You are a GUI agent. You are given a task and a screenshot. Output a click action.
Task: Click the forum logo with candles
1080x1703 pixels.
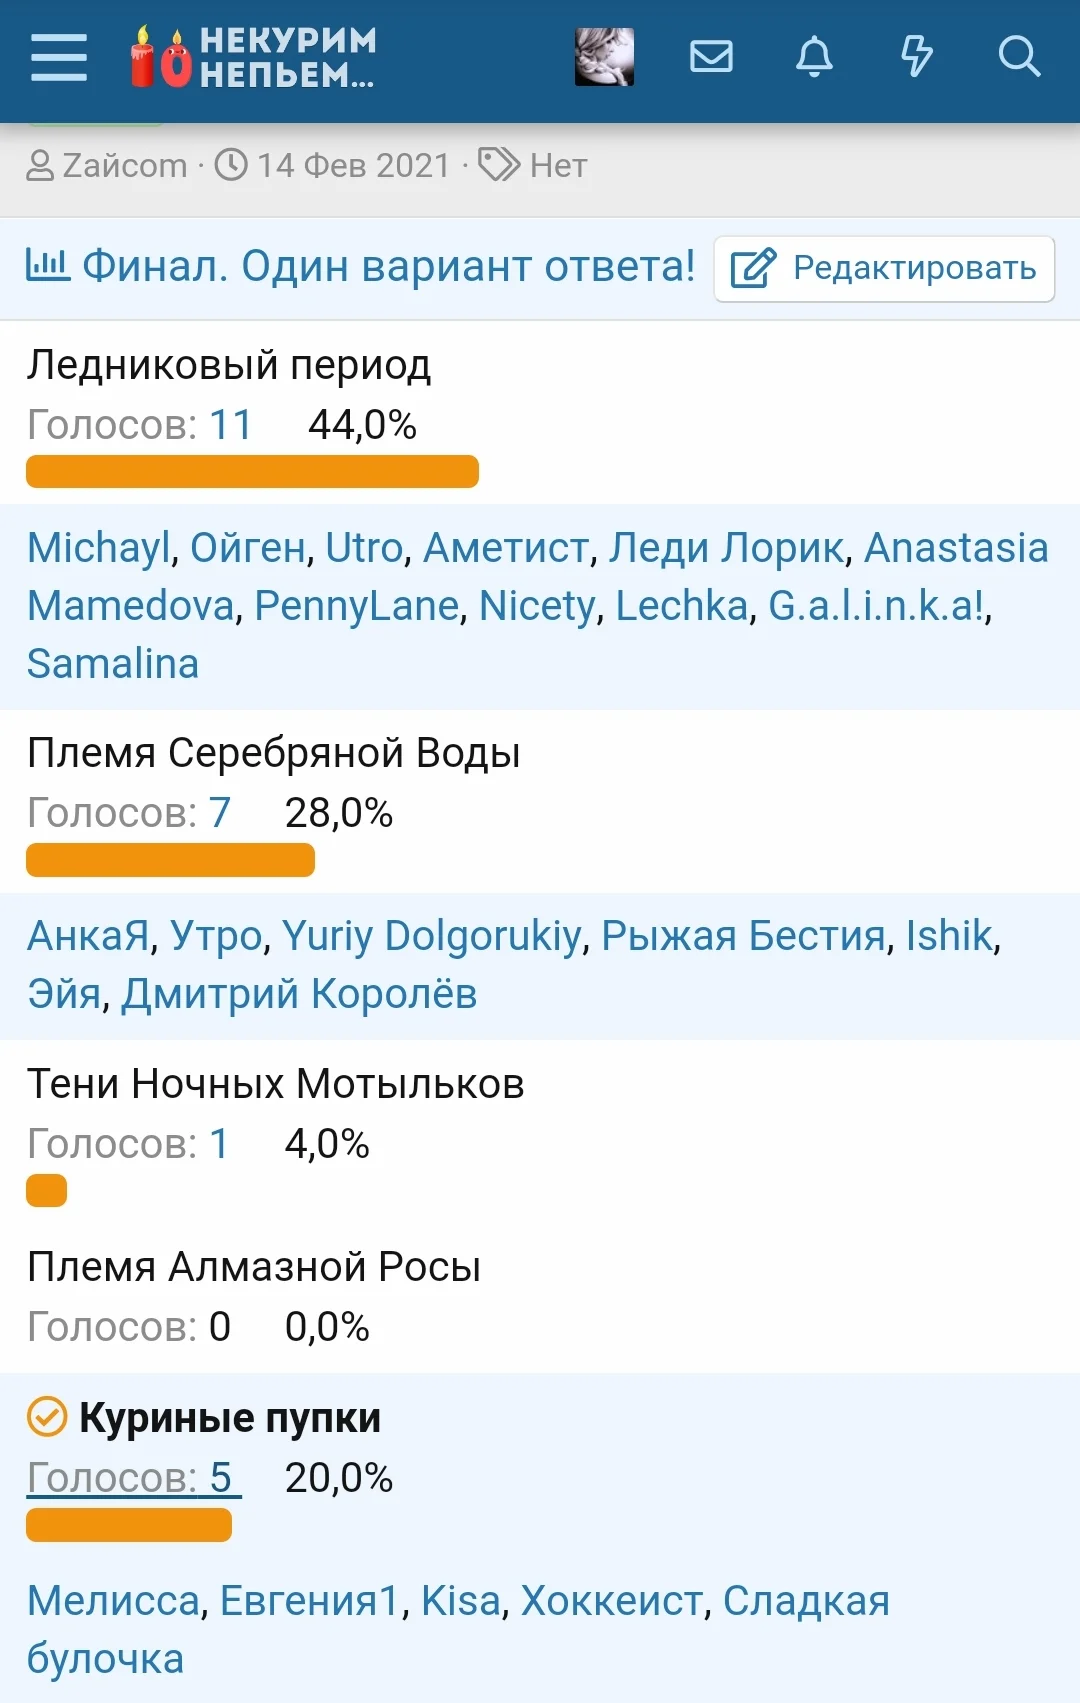pyautogui.click(x=253, y=57)
